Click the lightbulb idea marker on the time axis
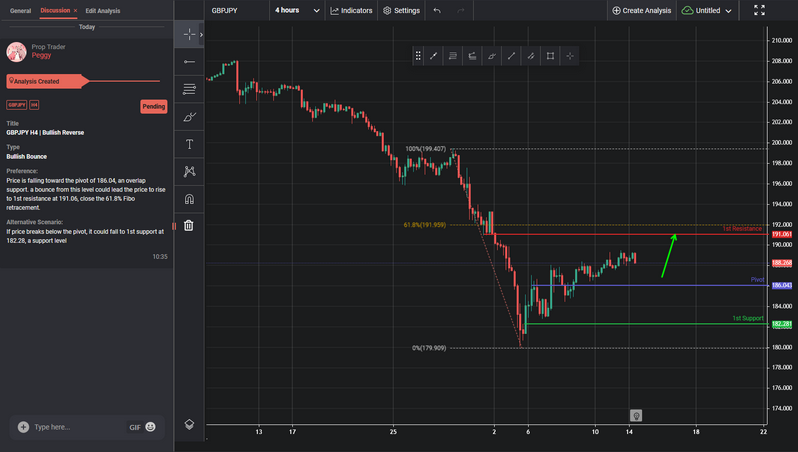Screen dimensions: 798x452 pyautogui.click(x=636, y=415)
